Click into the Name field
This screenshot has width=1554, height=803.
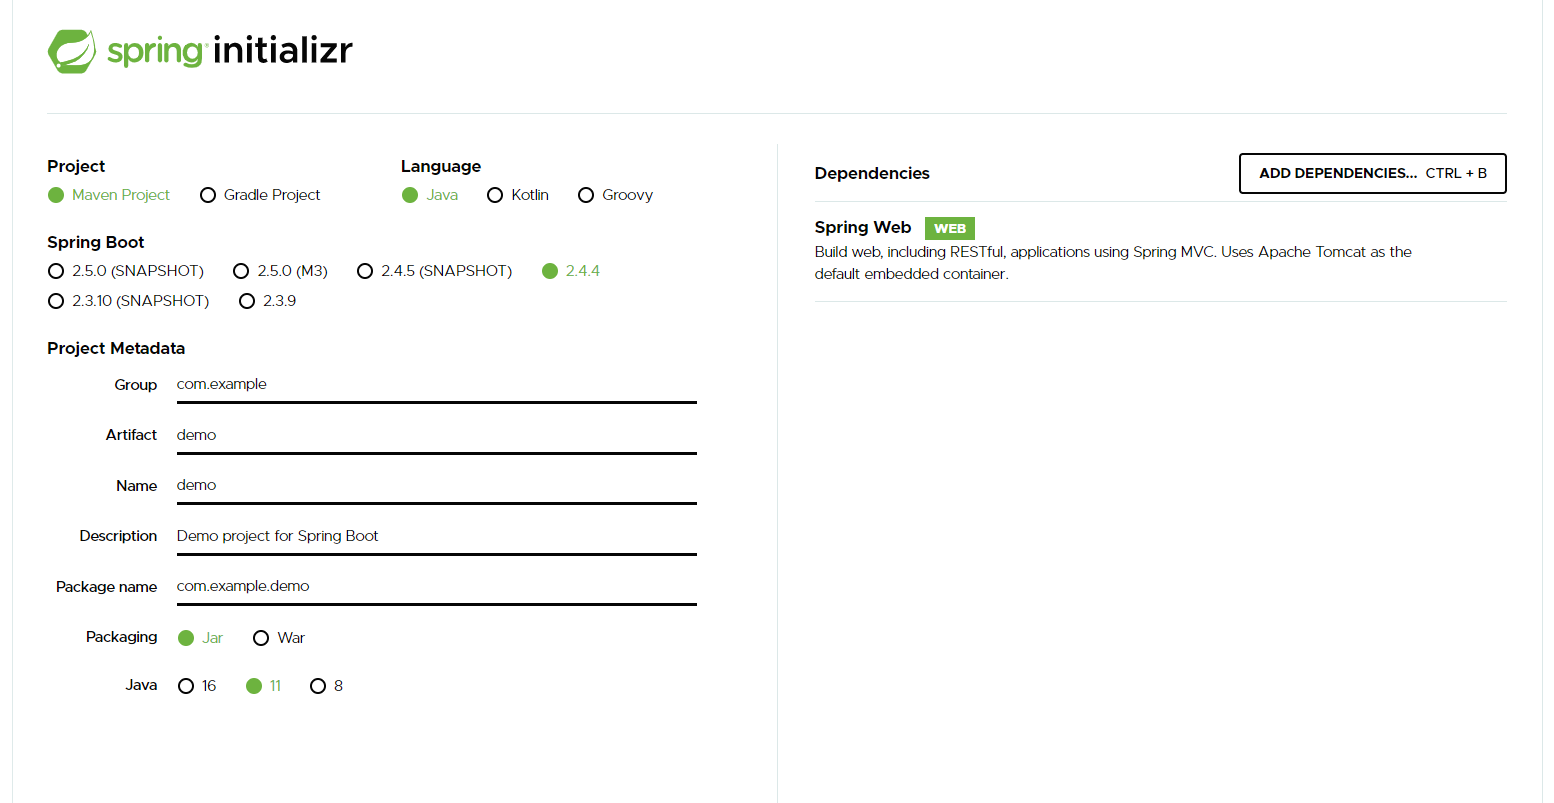click(436, 485)
